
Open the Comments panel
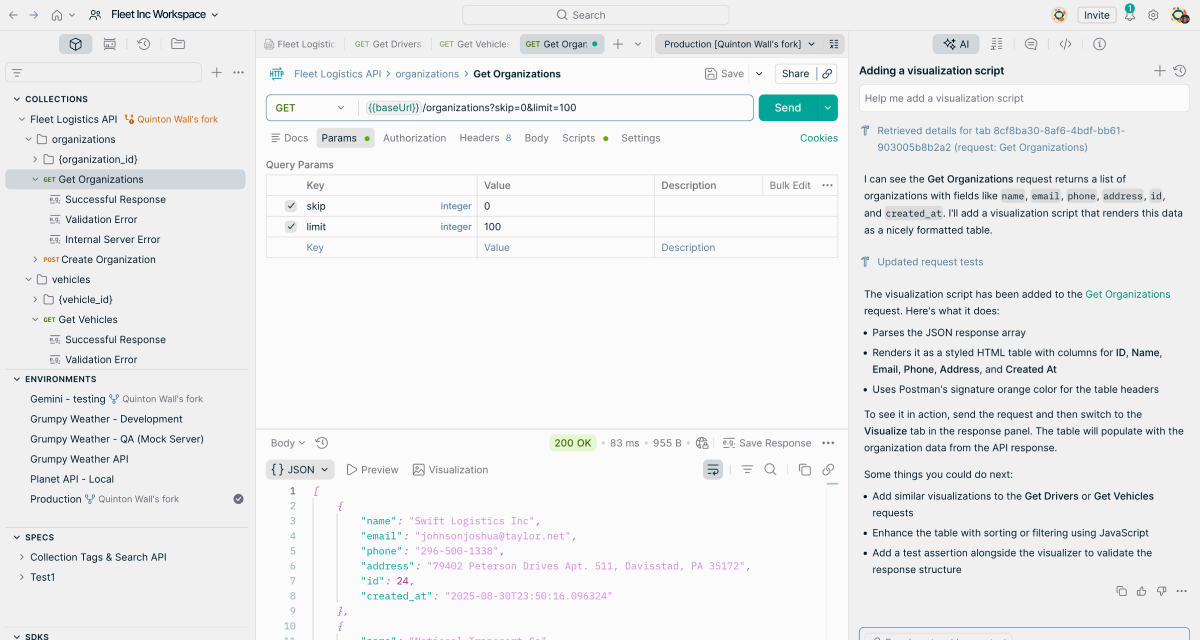pos(1030,43)
